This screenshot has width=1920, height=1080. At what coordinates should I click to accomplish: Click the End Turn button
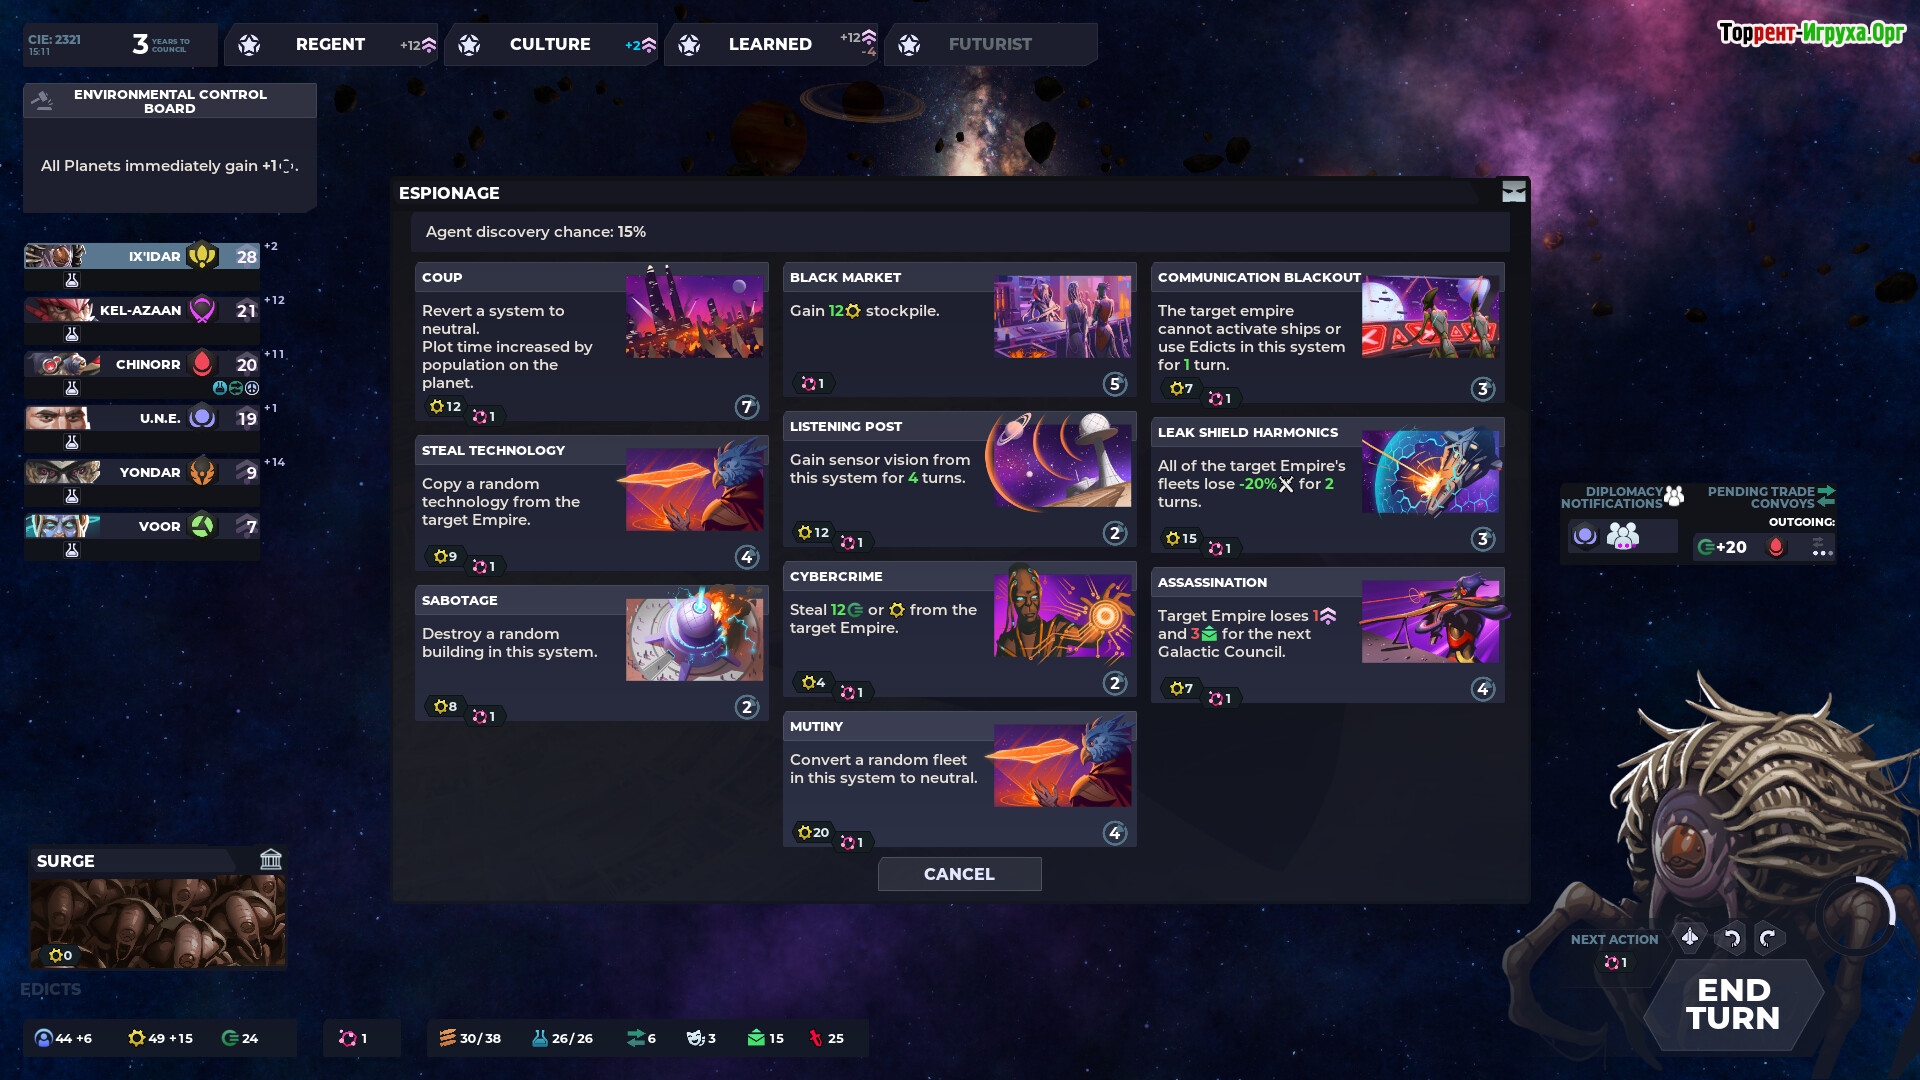(x=1733, y=1004)
